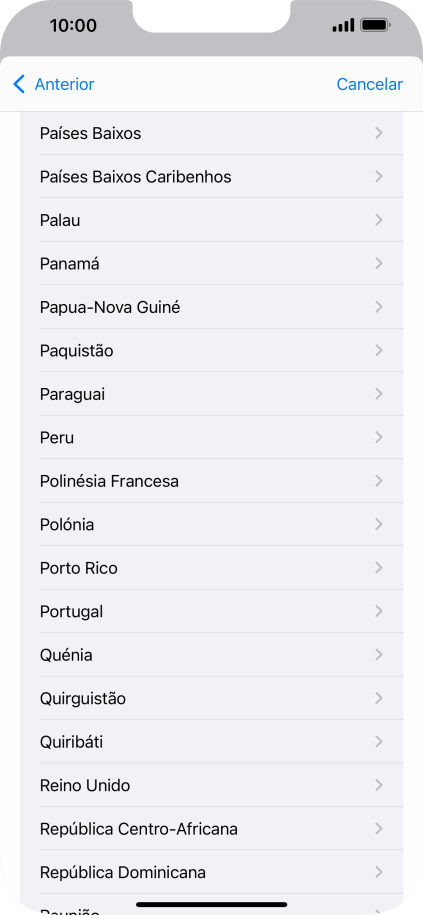Tap the battery icon in status bar

pyautogui.click(x=376, y=25)
